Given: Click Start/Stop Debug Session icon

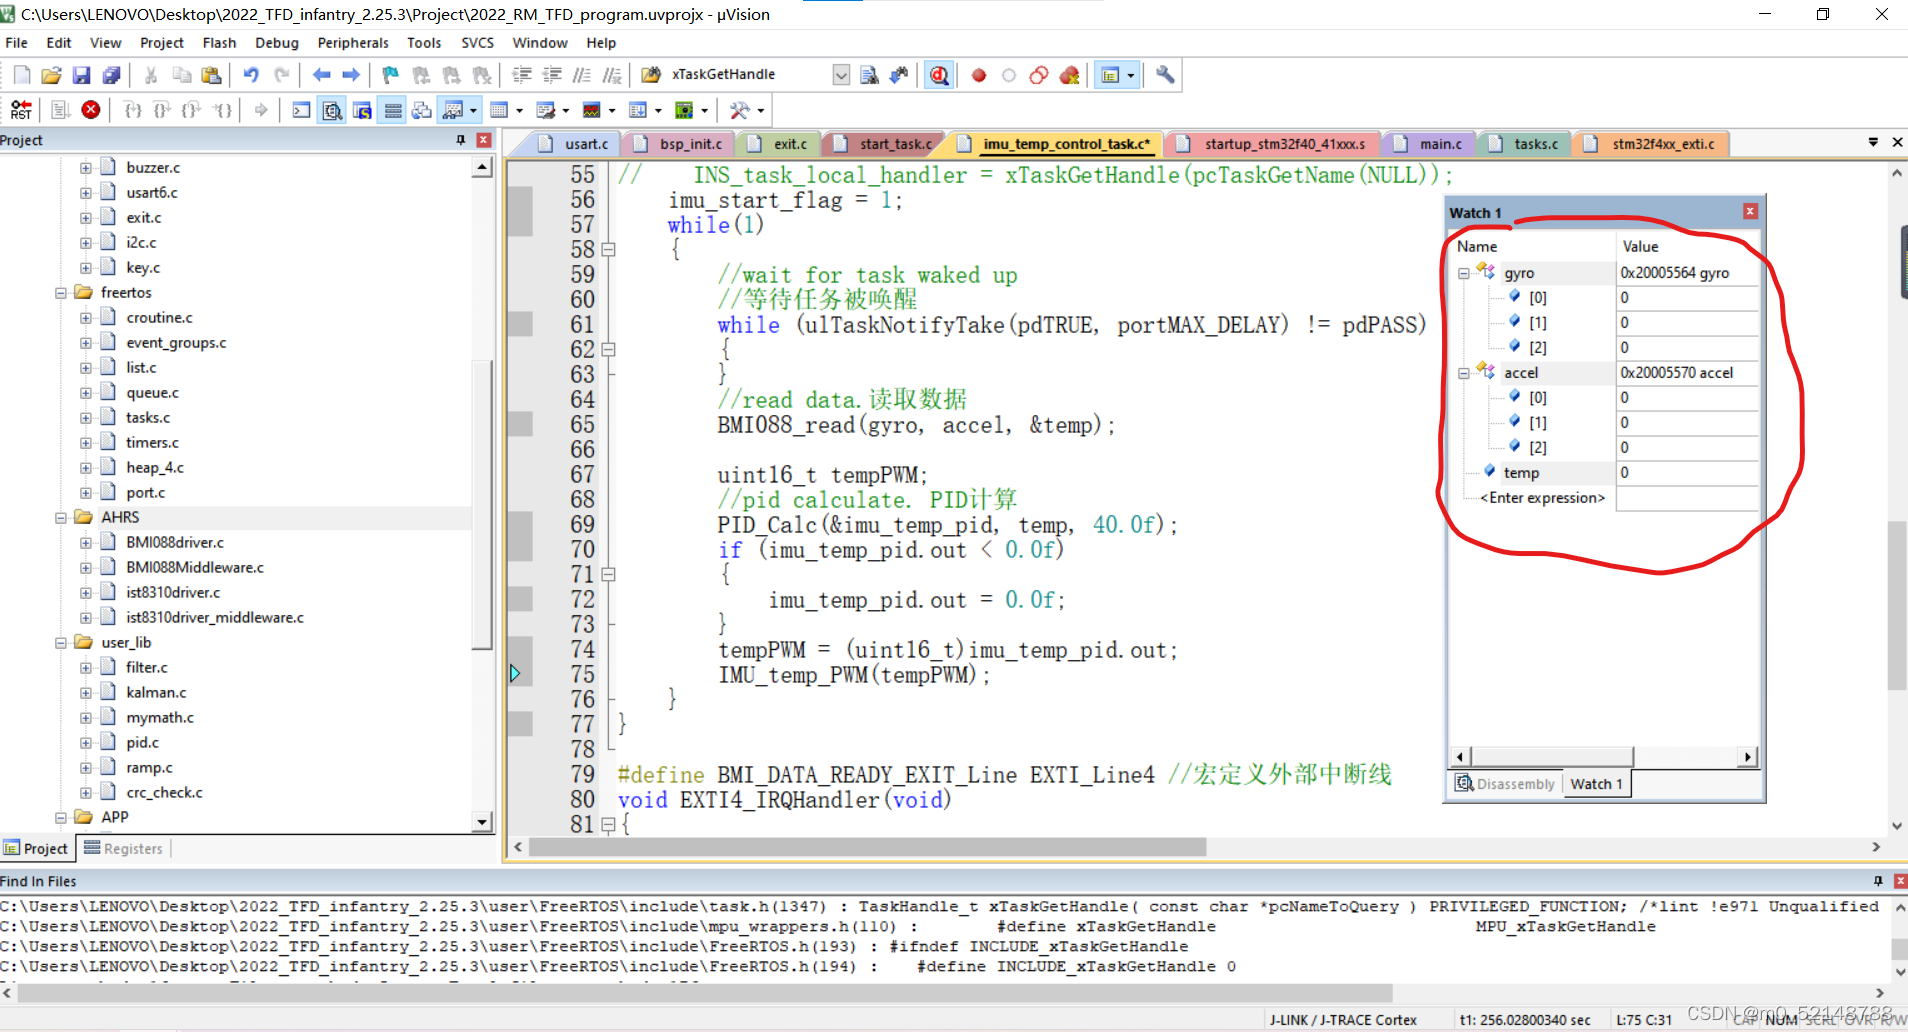Looking at the screenshot, I should point(939,75).
